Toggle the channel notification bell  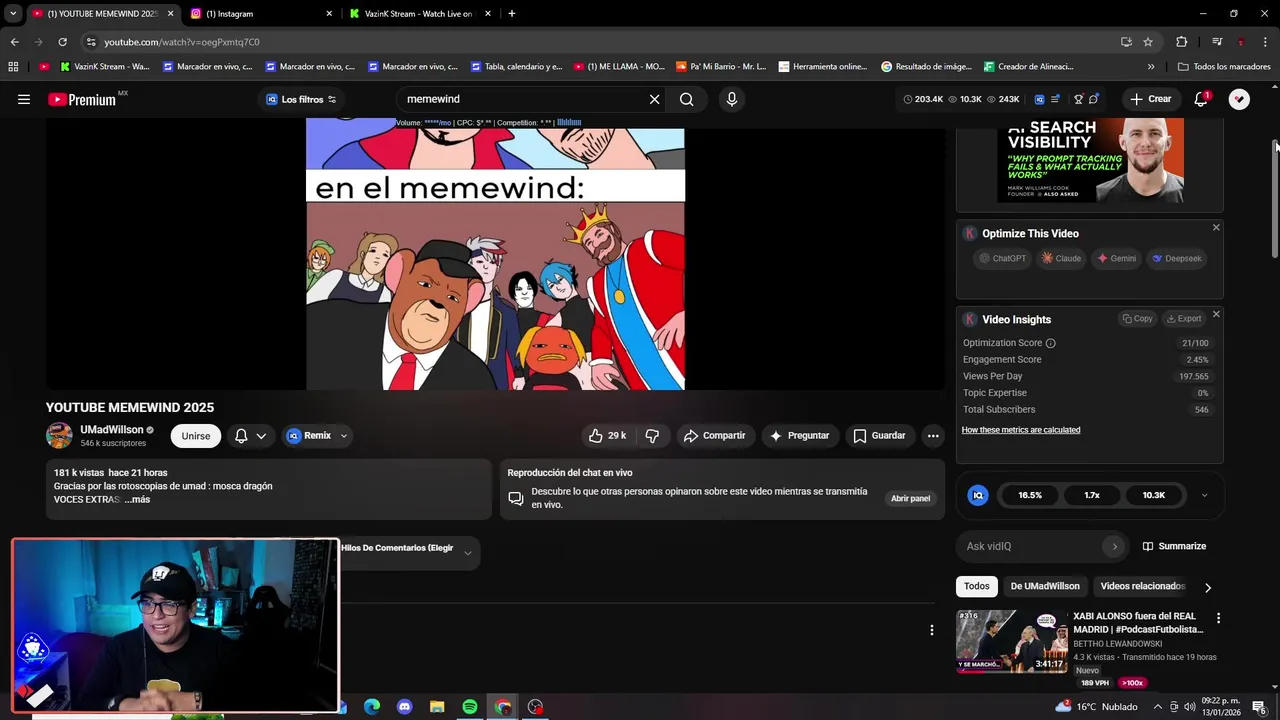click(x=250, y=435)
